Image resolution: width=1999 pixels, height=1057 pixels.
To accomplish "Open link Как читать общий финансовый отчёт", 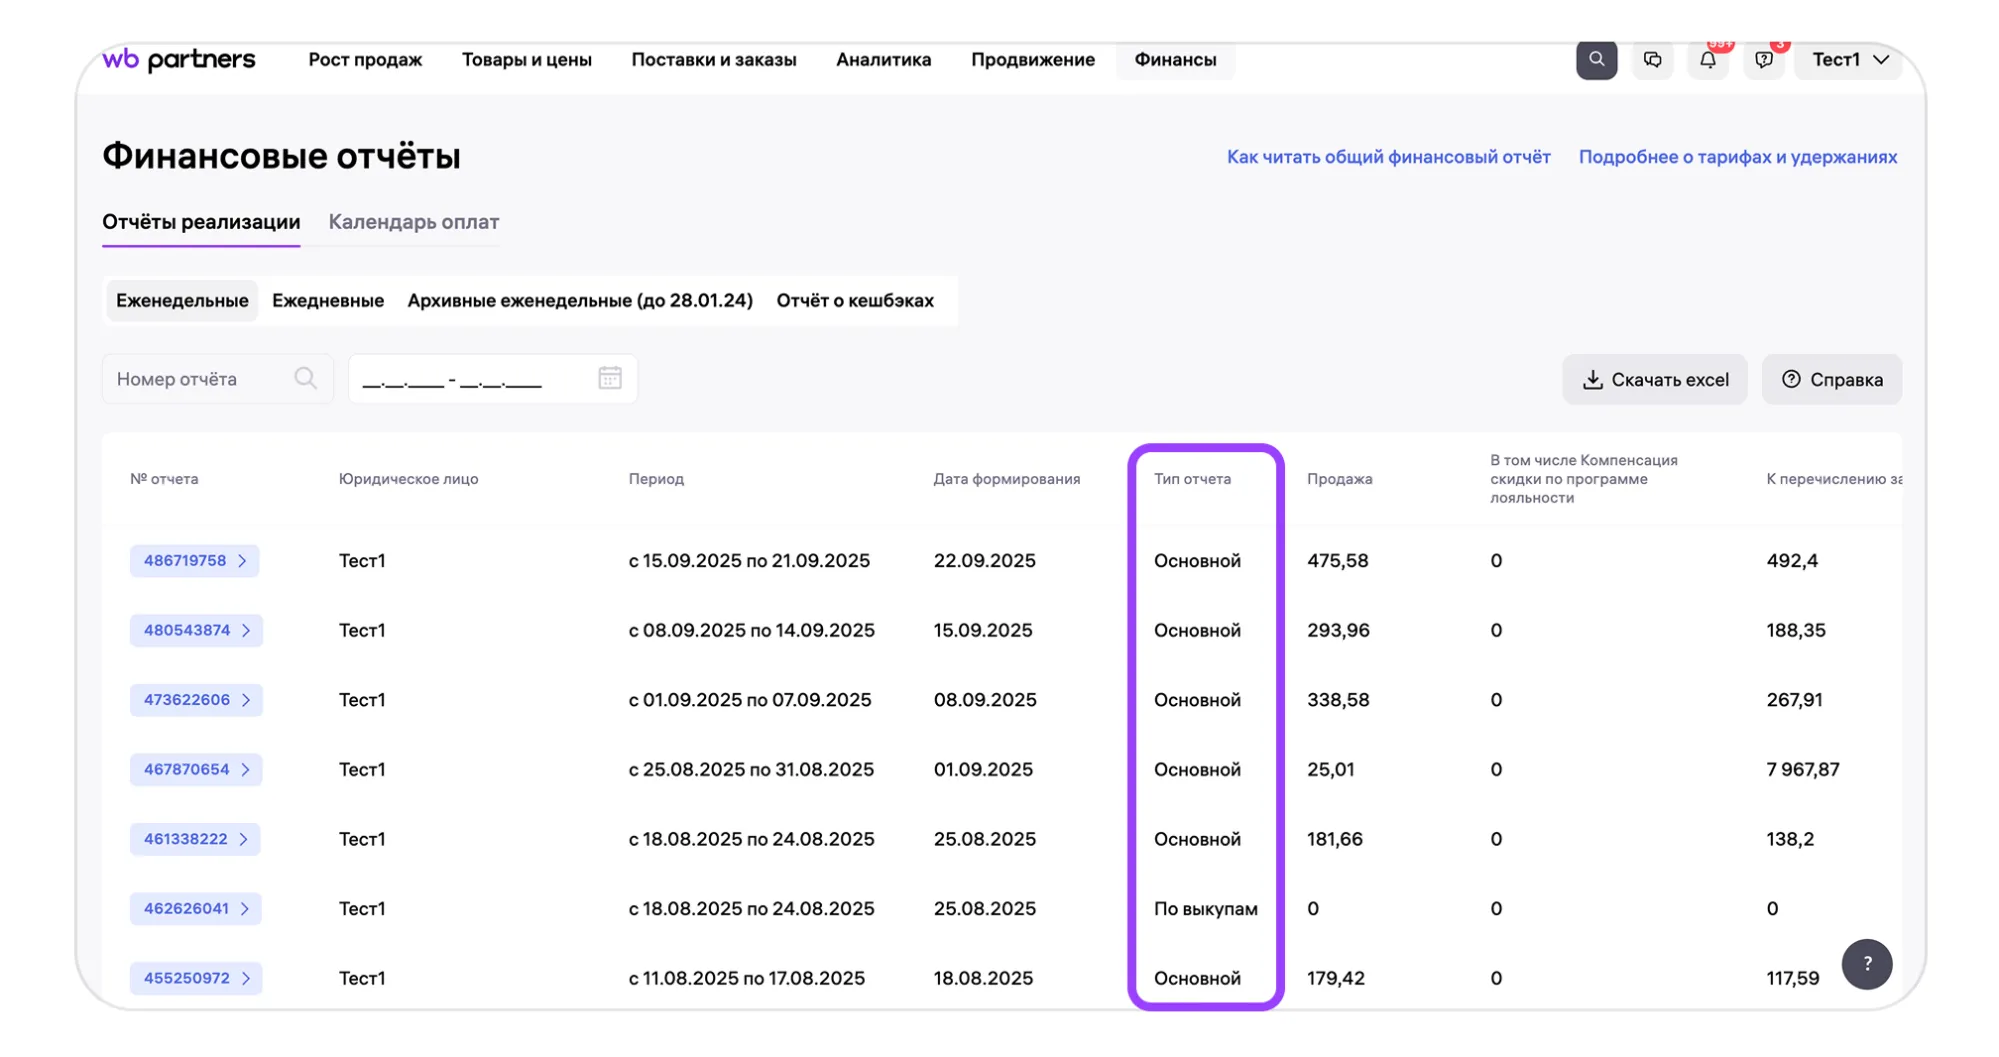I will point(1388,157).
